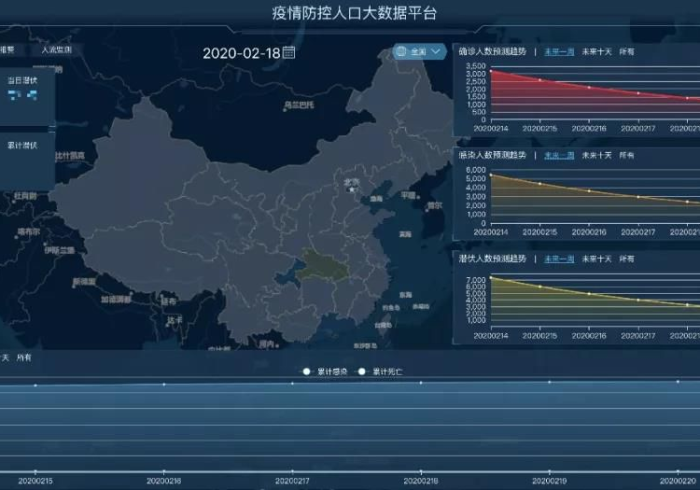Click 20200214 data point on confirmed chart
The width and height of the screenshot is (700, 490).
(491, 71)
